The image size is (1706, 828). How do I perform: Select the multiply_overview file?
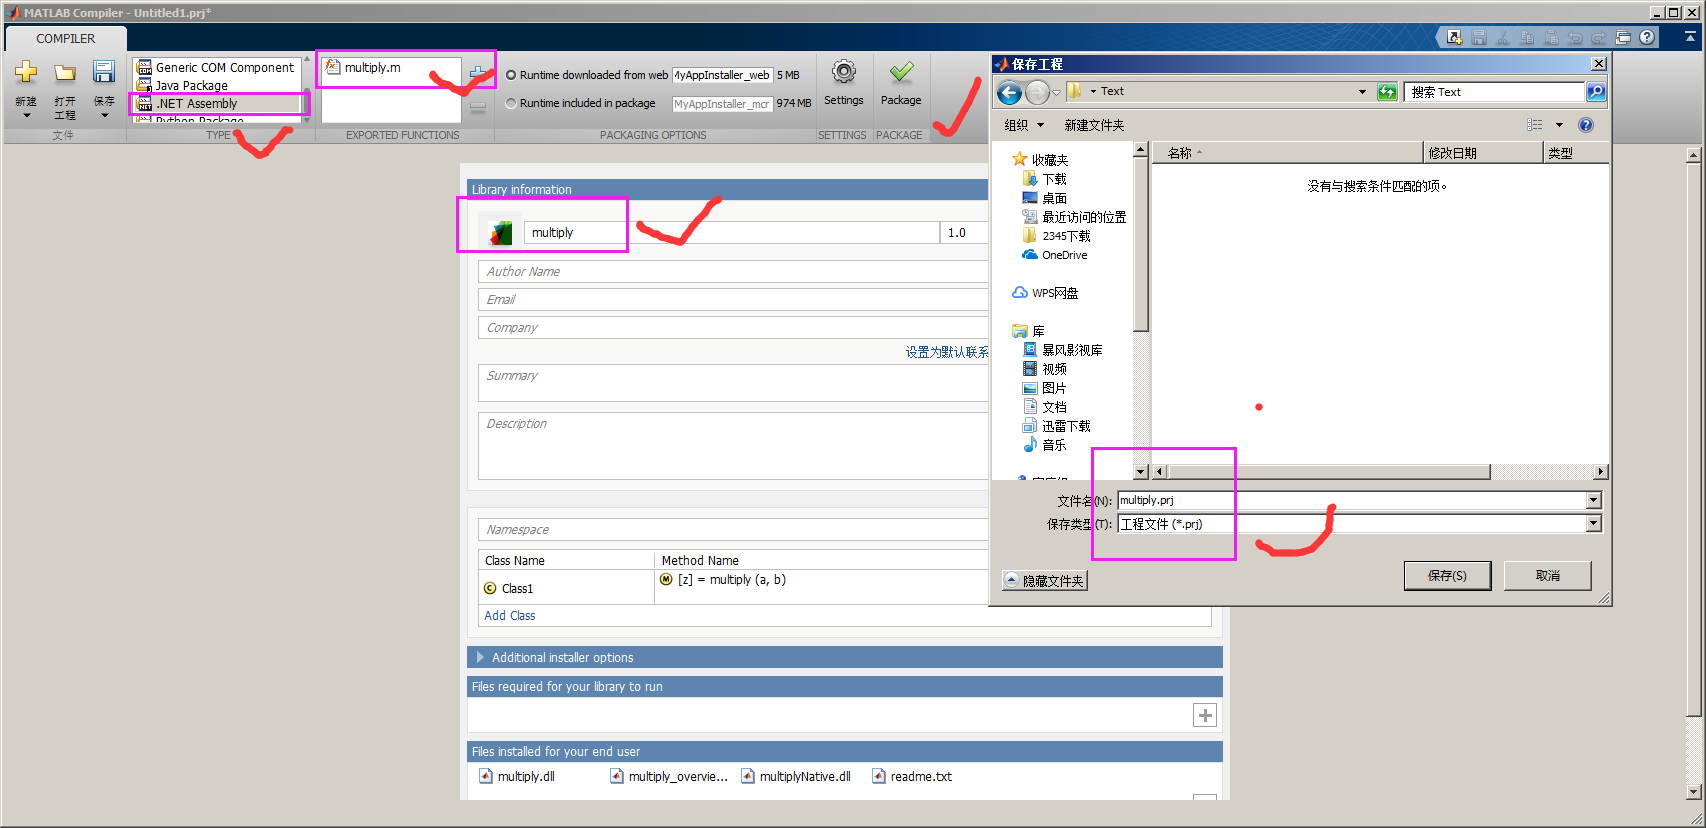click(x=669, y=776)
